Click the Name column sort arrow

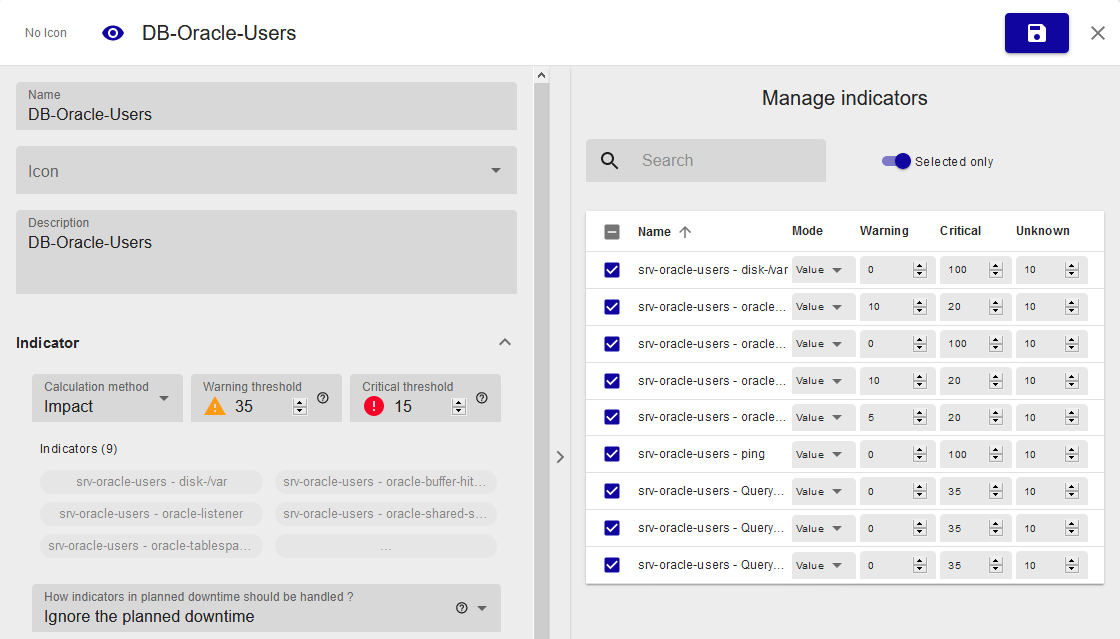(x=685, y=232)
